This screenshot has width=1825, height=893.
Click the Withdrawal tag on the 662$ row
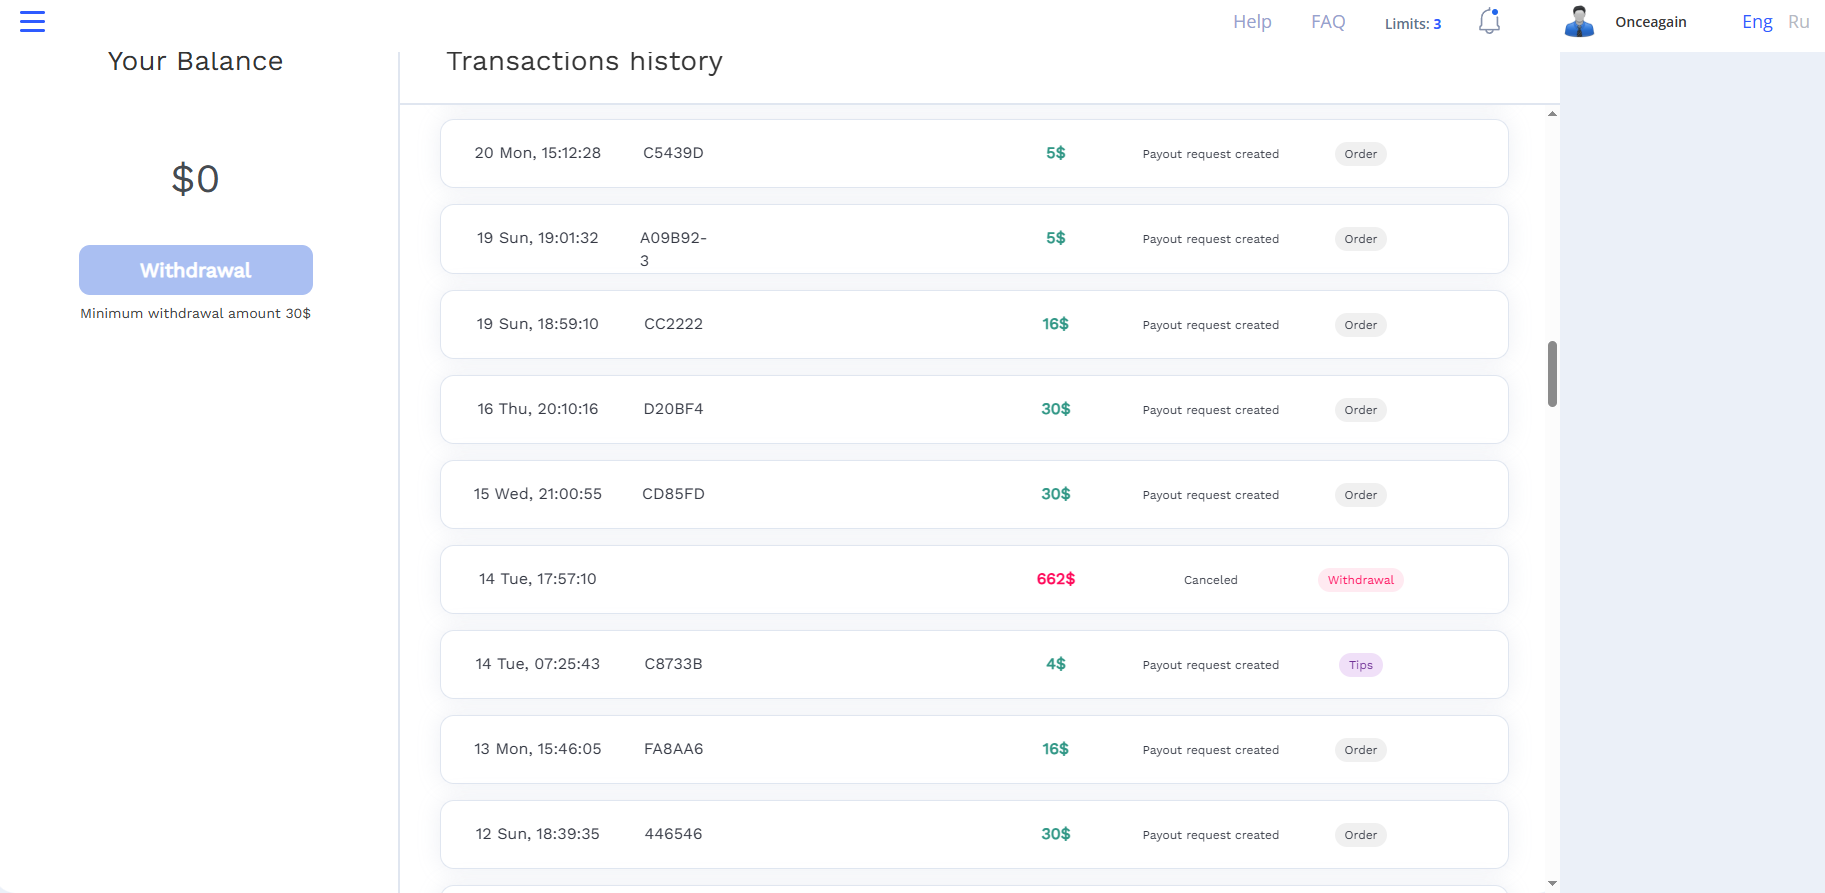(1360, 580)
